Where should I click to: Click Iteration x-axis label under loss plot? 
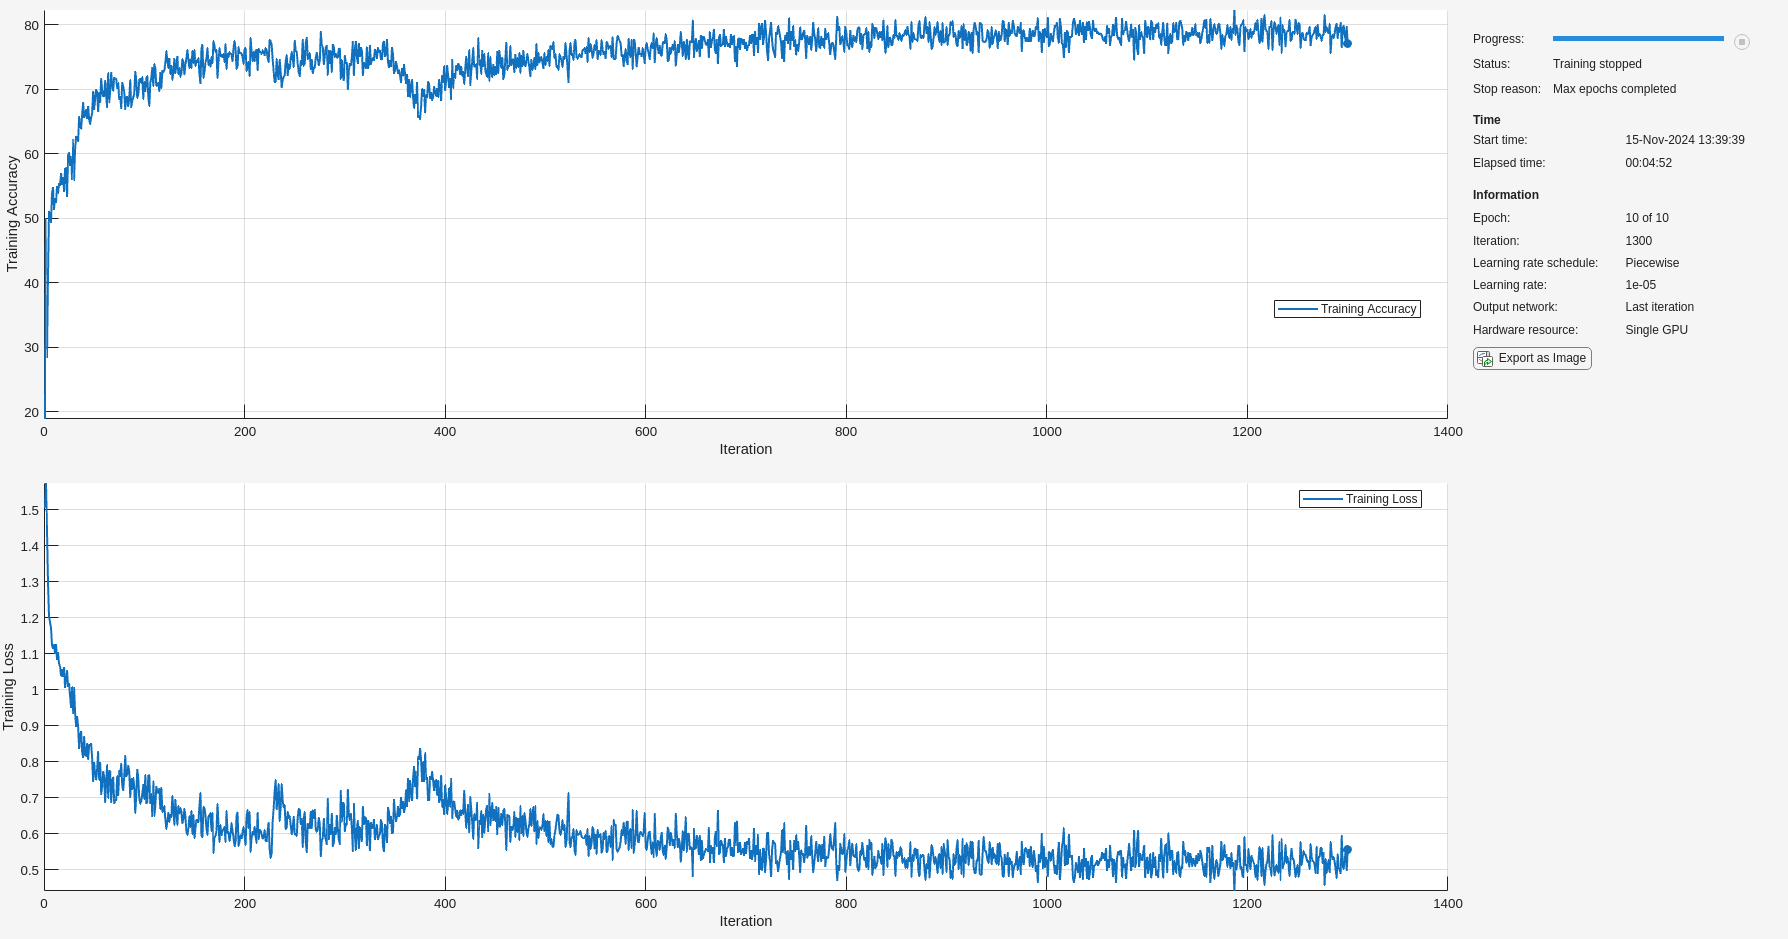tap(745, 921)
